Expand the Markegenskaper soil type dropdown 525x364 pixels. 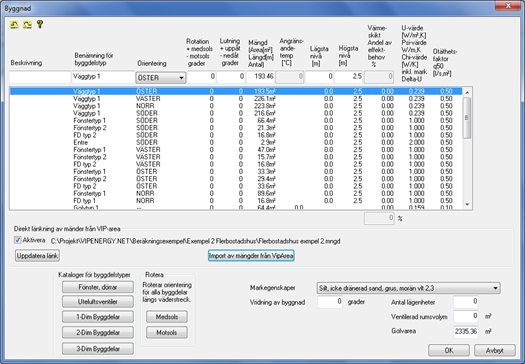[408, 288]
